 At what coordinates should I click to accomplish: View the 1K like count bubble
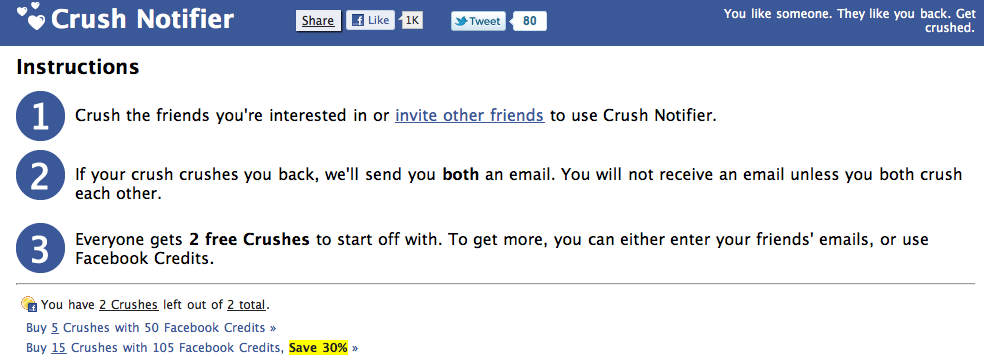pyautogui.click(x=411, y=21)
